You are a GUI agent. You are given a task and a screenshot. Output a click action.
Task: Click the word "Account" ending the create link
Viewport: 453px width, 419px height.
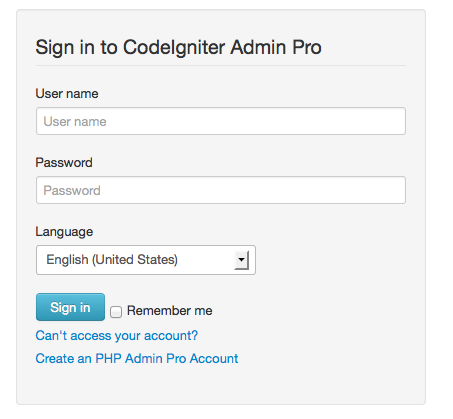tap(214, 359)
